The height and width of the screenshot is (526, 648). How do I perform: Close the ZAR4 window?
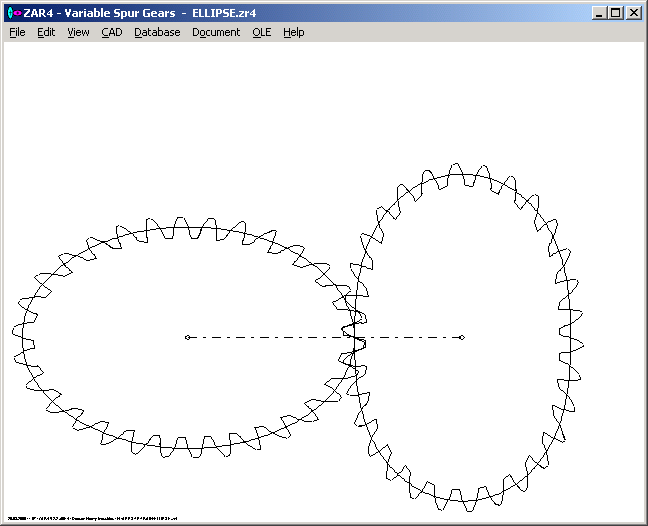point(634,13)
